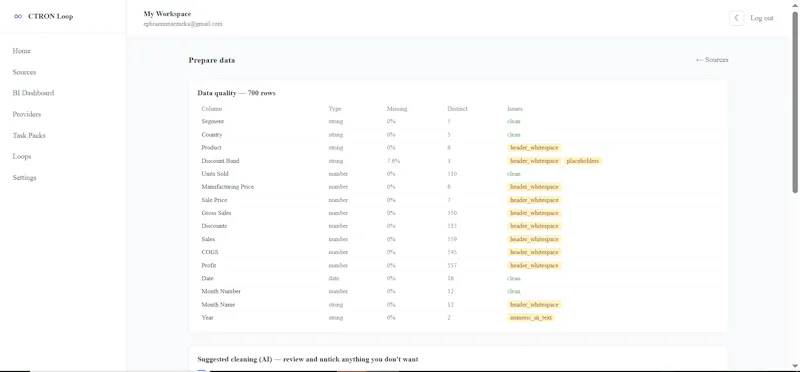The image size is (800, 372).
Task: Click header_whitespace tag in Month Name row
Action: (x=534, y=305)
